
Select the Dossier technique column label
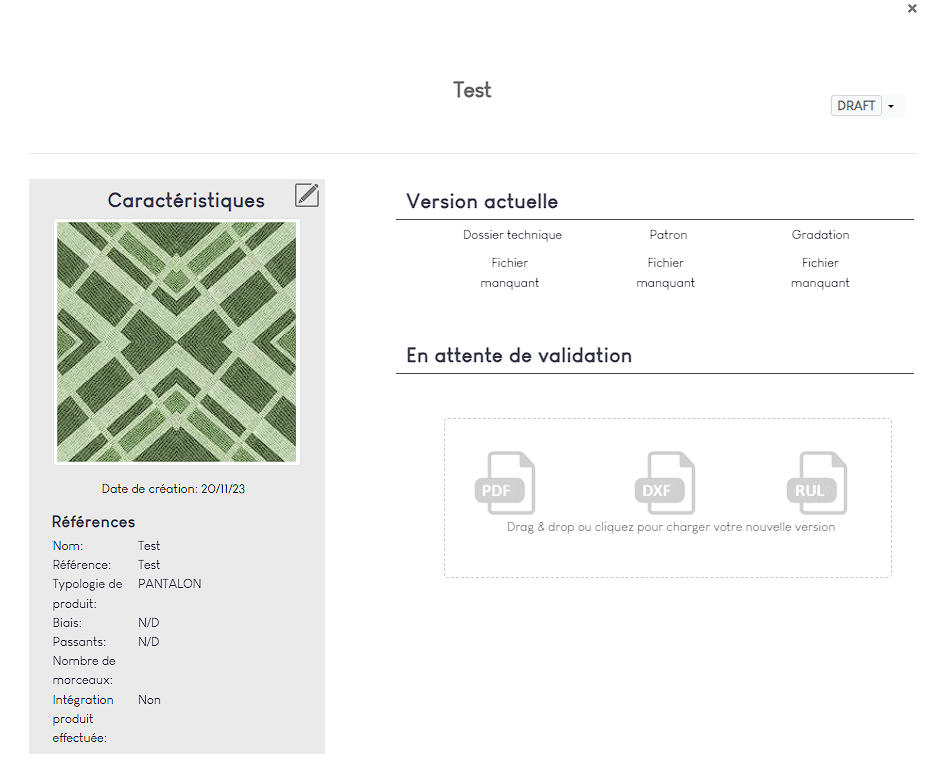[512, 235]
